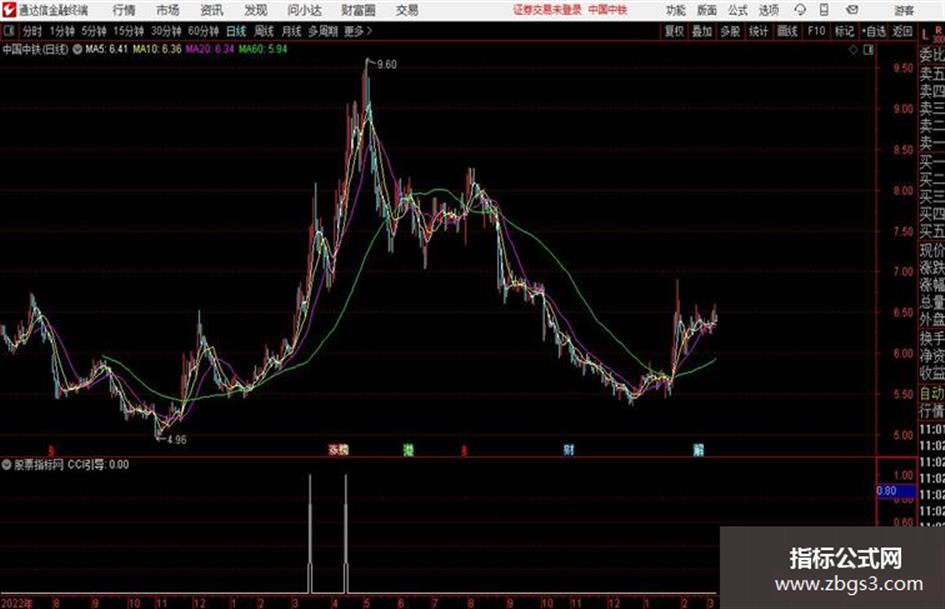Screen dimensions: 945x609
Task: Click the 游客 user label
Action: click(x=903, y=10)
